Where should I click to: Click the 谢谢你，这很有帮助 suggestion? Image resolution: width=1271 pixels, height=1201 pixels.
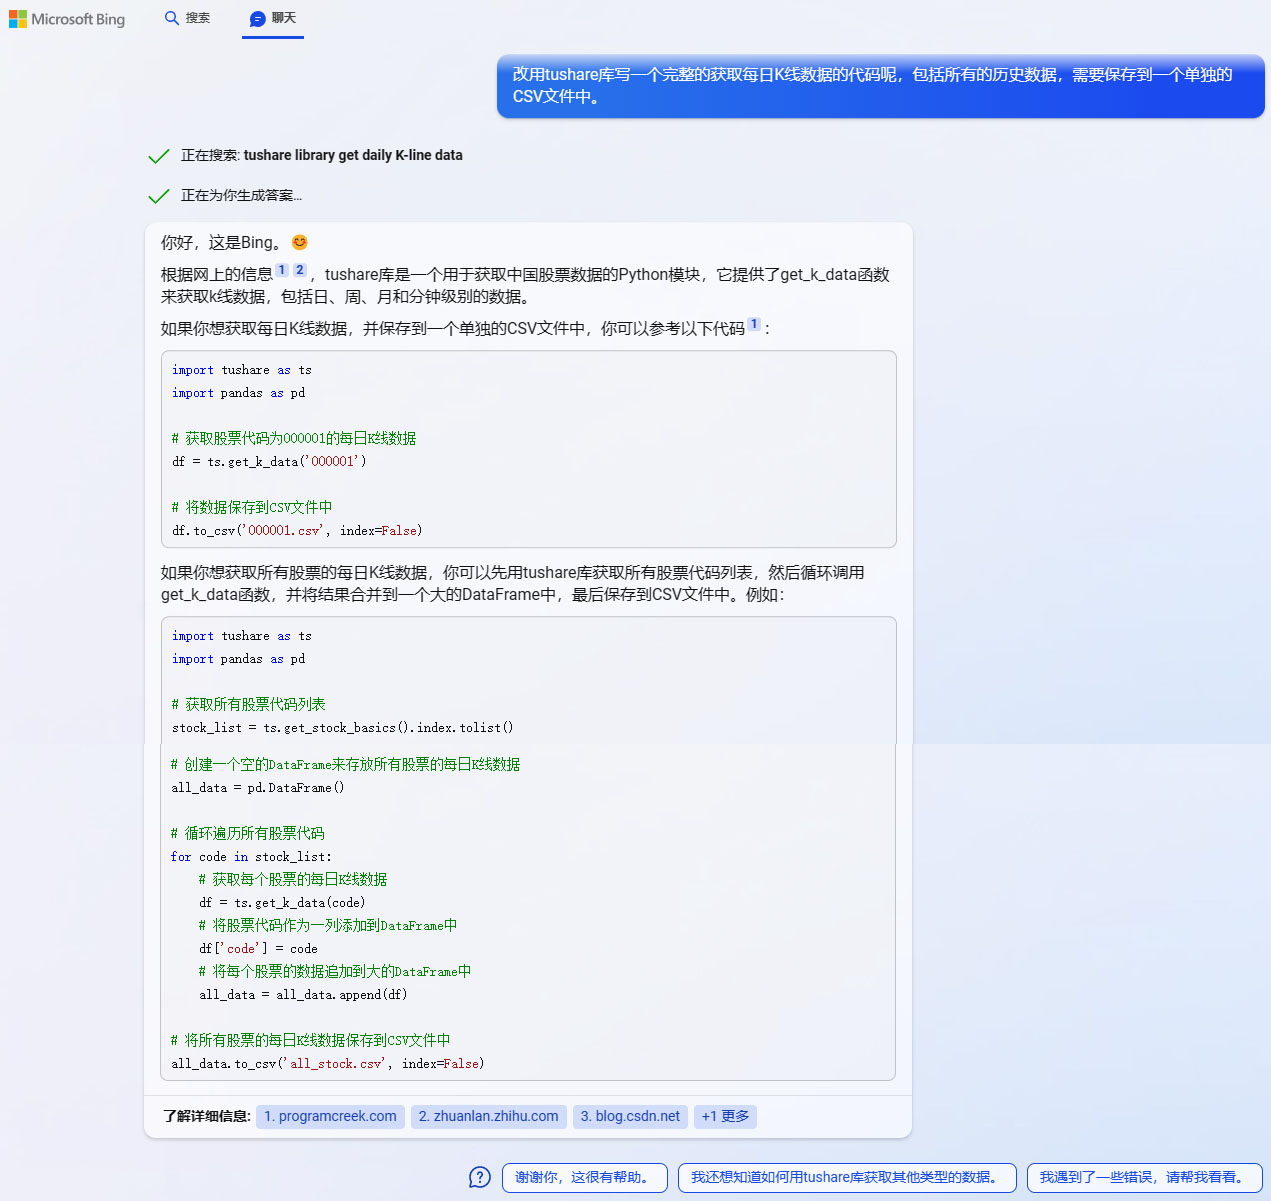click(584, 1177)
